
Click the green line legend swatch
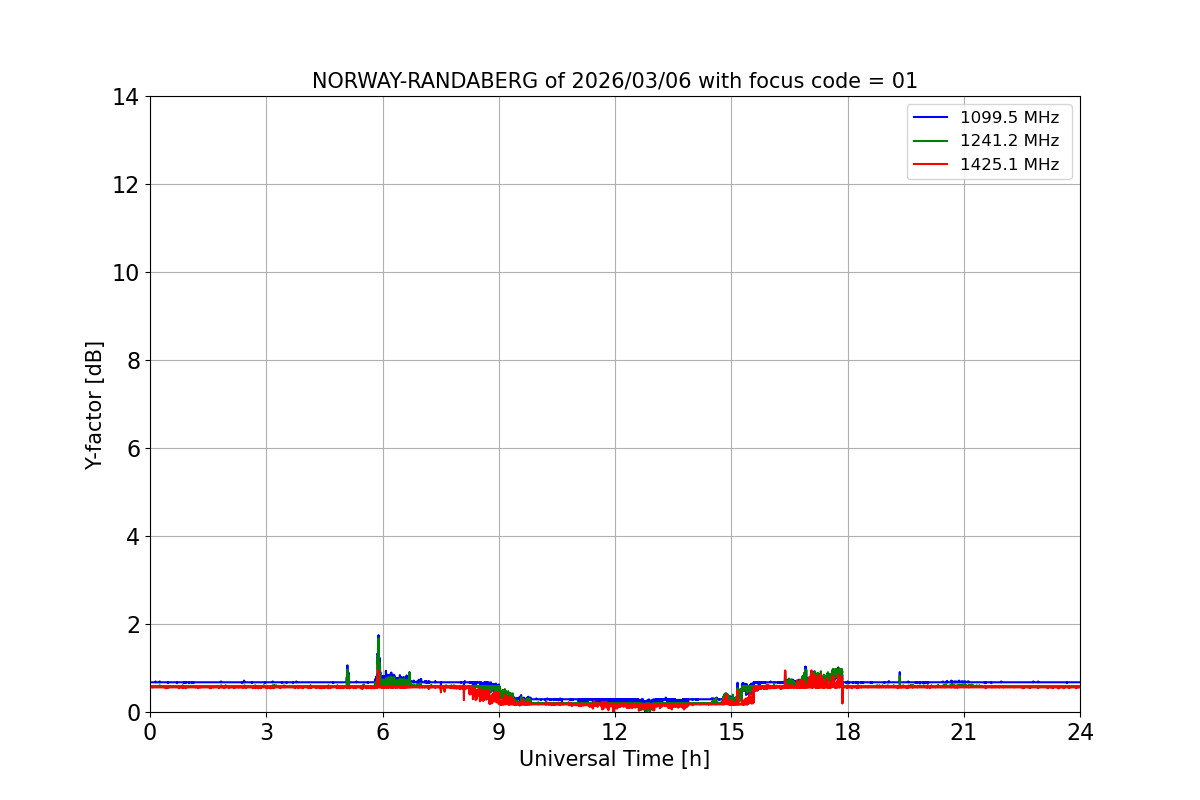pyautogui.click(x=931, y=142)
